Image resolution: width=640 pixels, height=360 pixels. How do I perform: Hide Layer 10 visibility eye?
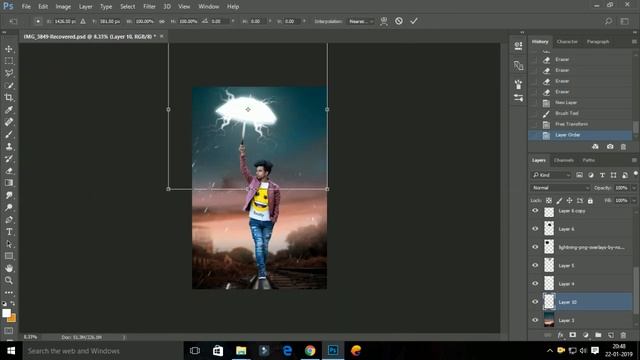coord(535,302)
